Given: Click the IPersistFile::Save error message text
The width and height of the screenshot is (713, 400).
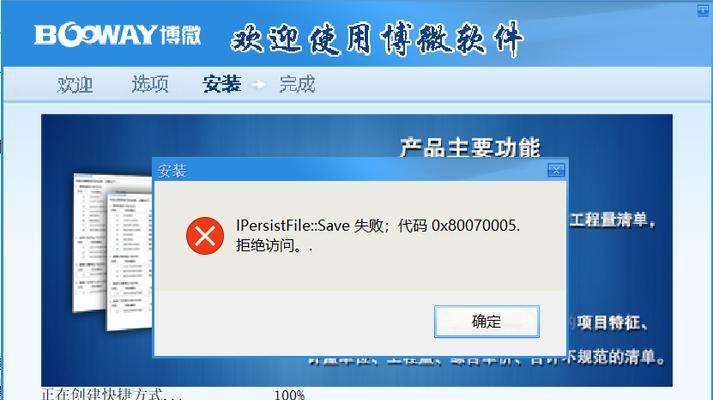Looking at the screenshot, I should click(x=377, y=225).
